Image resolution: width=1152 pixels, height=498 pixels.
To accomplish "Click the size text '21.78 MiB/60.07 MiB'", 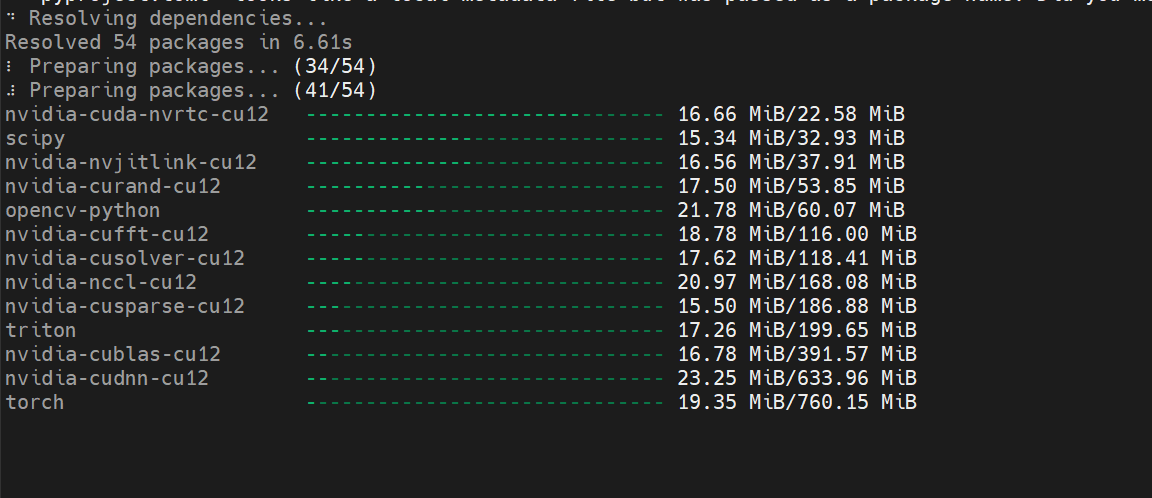I will 791,210.
